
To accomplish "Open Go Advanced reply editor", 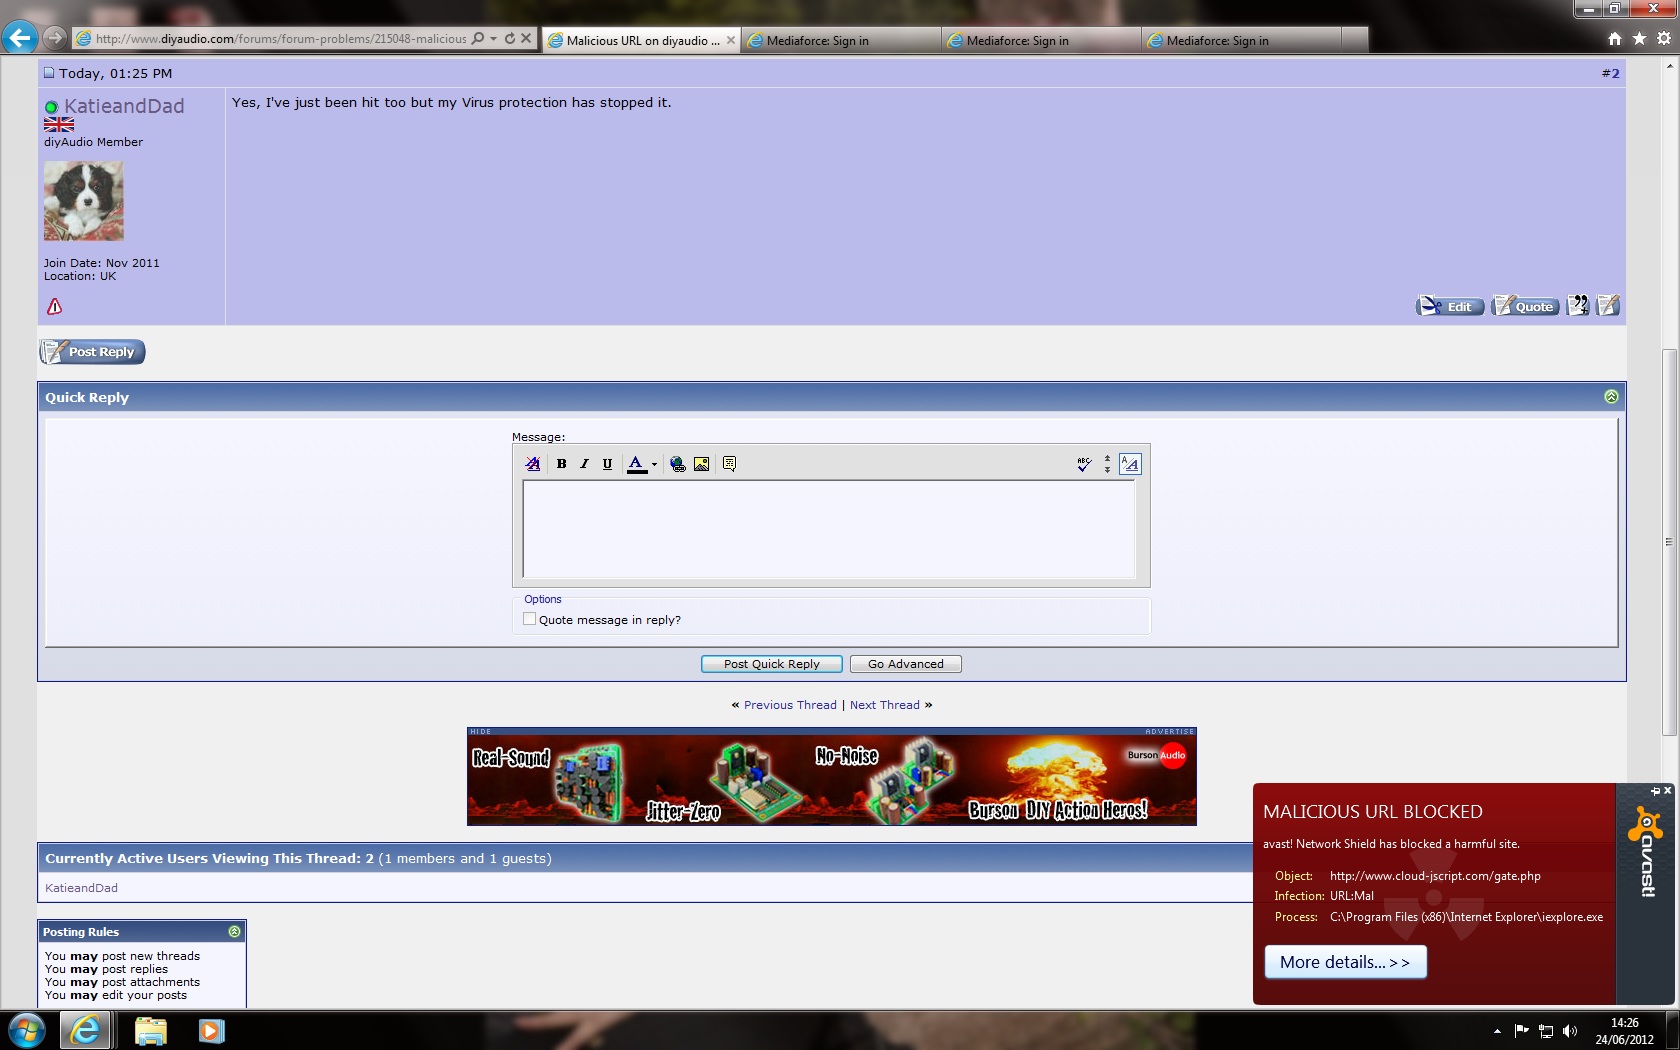I will pyautogui.click(x=906, y=664).
